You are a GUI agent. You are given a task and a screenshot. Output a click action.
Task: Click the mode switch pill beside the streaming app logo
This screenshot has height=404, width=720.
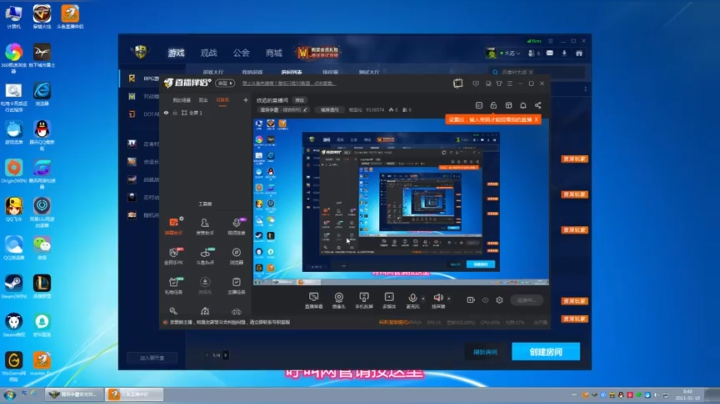click(x=225, y=83)
